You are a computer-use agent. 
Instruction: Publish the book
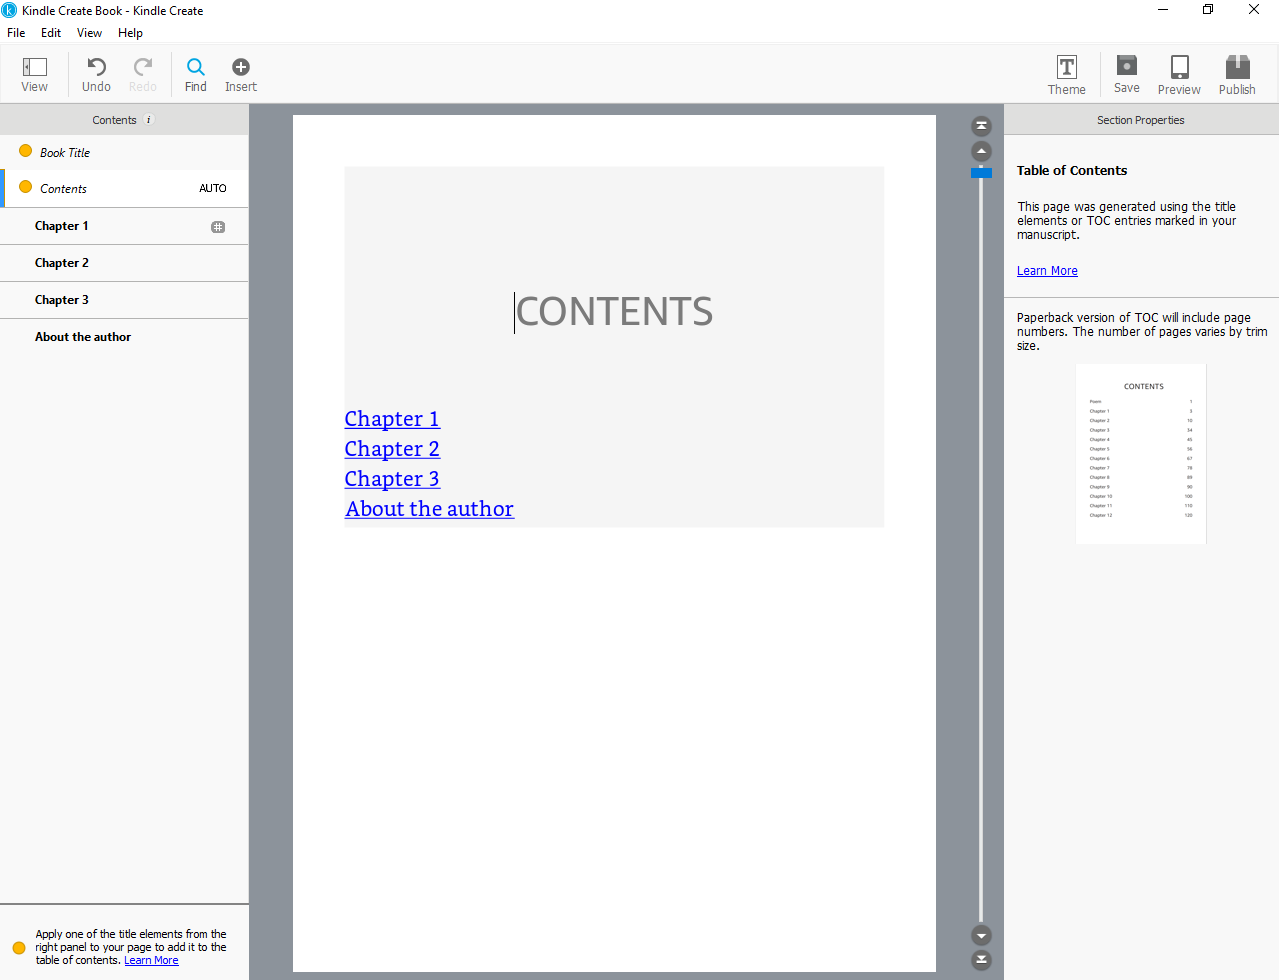pos(1236,72)
